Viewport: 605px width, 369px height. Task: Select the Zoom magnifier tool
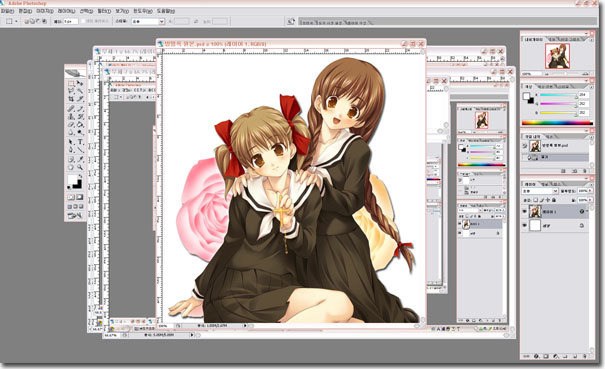click(80, 167)
